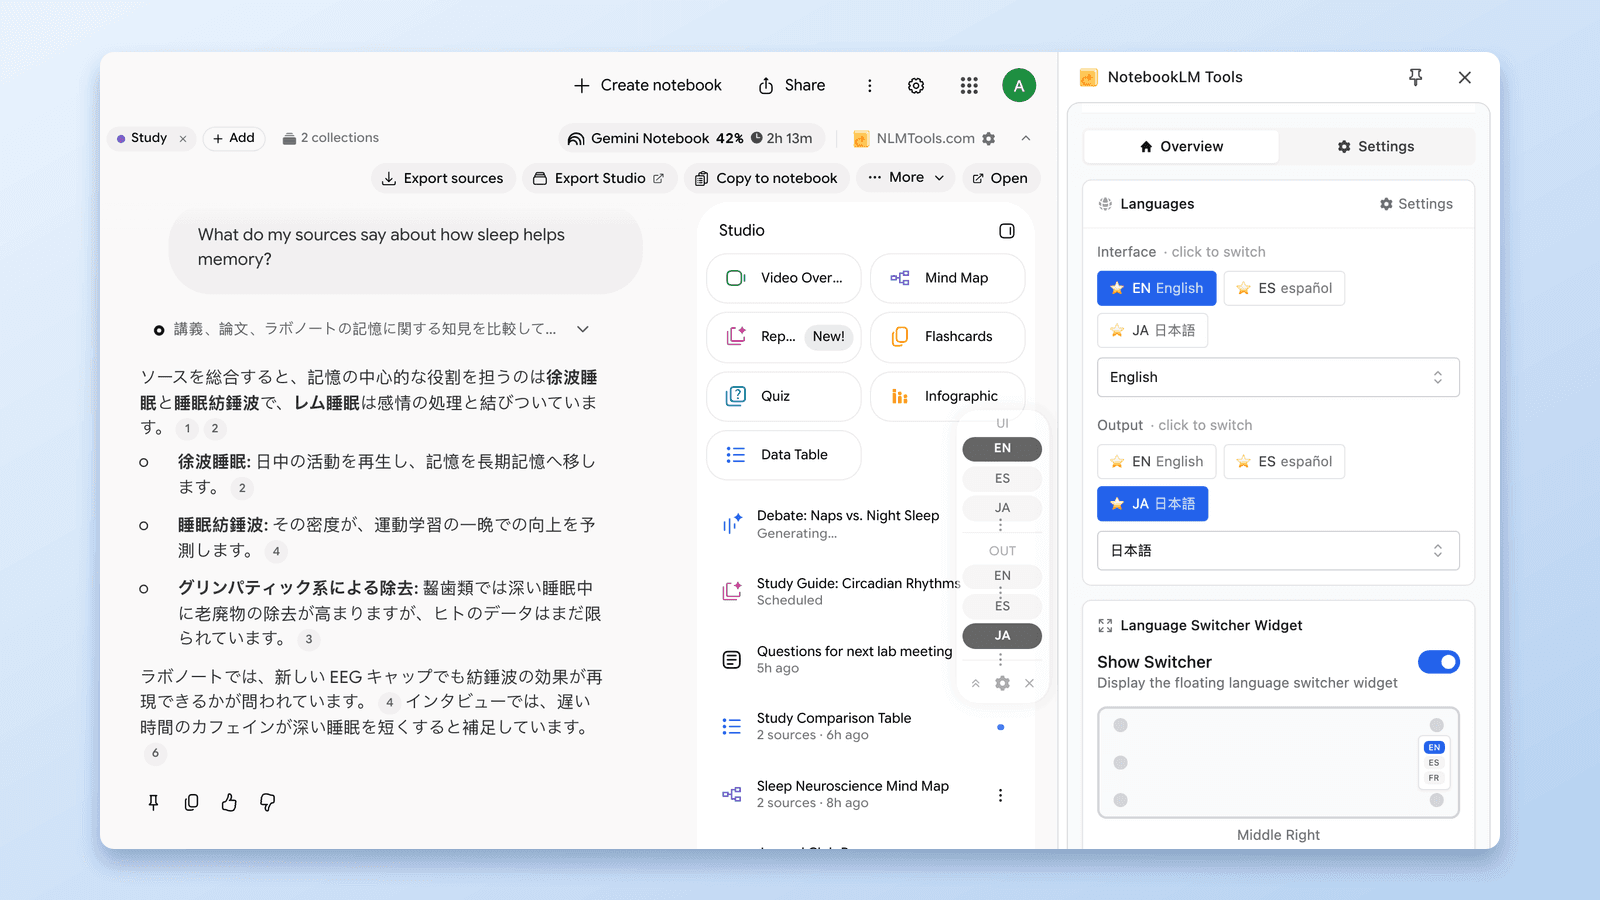
Task: Click the Add tag button
Action: (x=234, y=139)
